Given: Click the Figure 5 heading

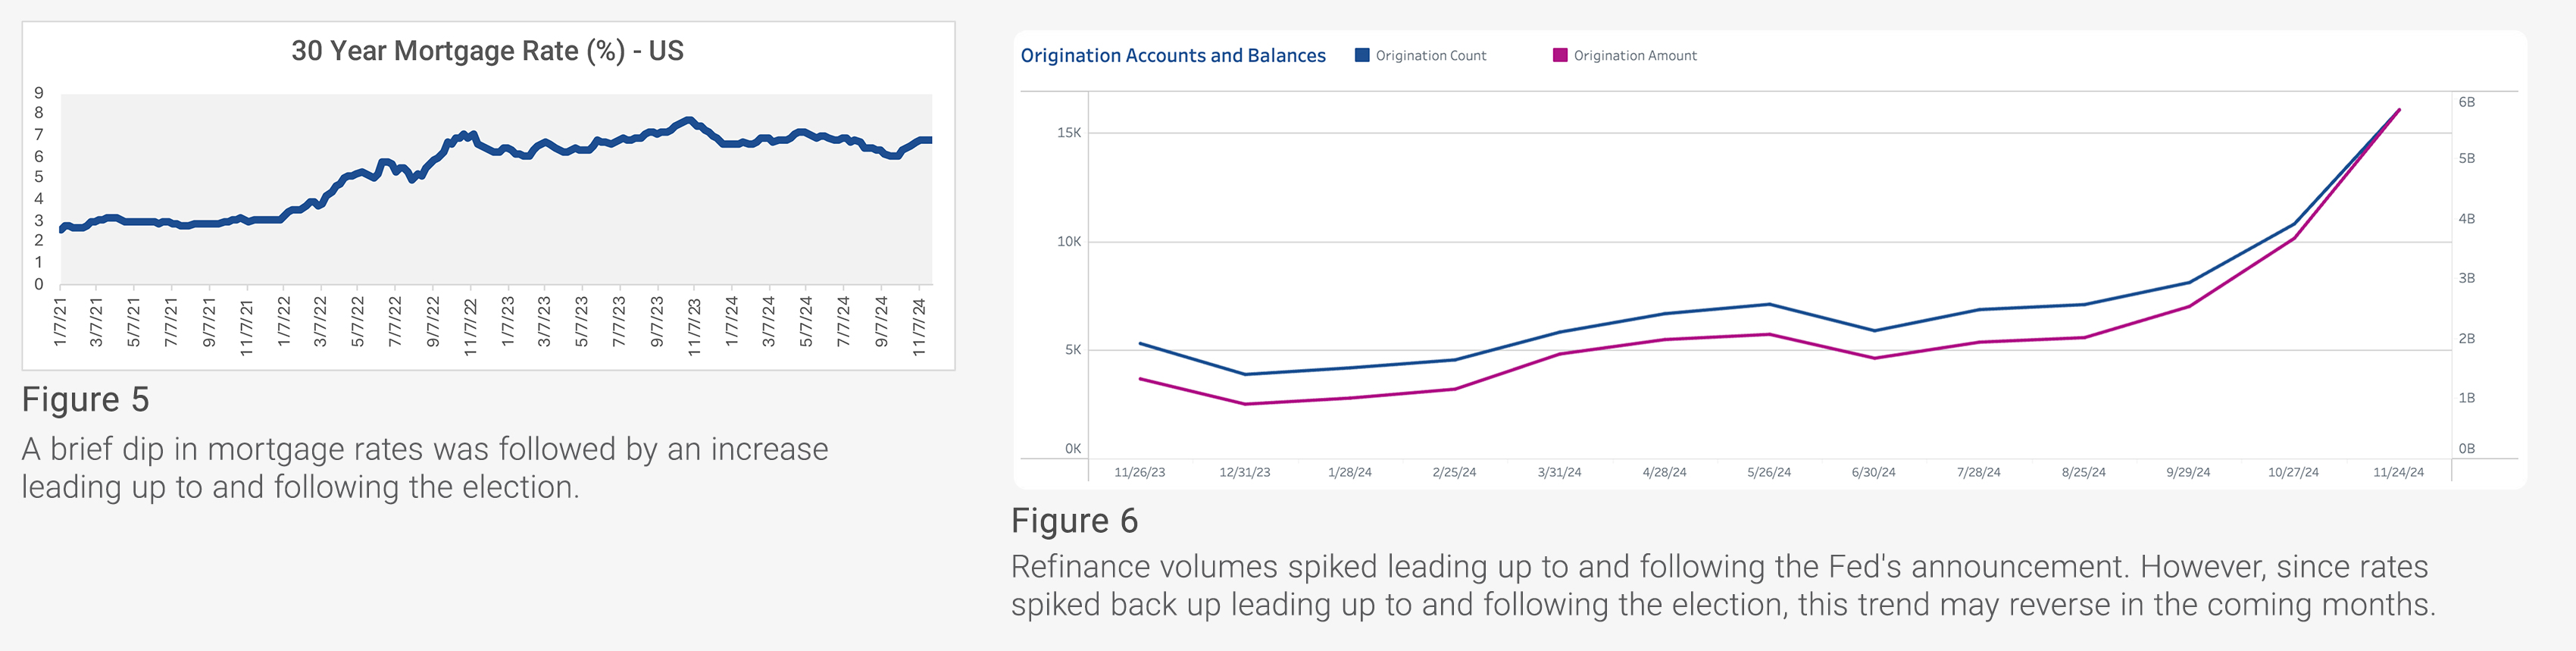Looking at the screenshot, I should tap(86, 400).
